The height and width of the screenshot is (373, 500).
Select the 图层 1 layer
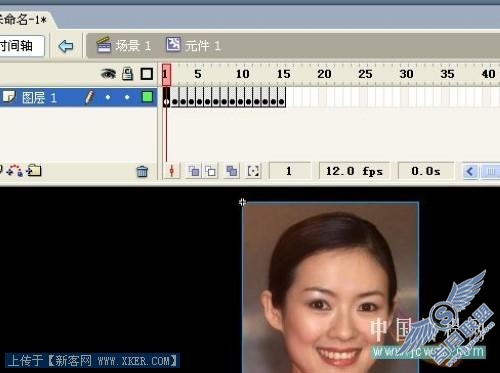(x=39, y=97)
